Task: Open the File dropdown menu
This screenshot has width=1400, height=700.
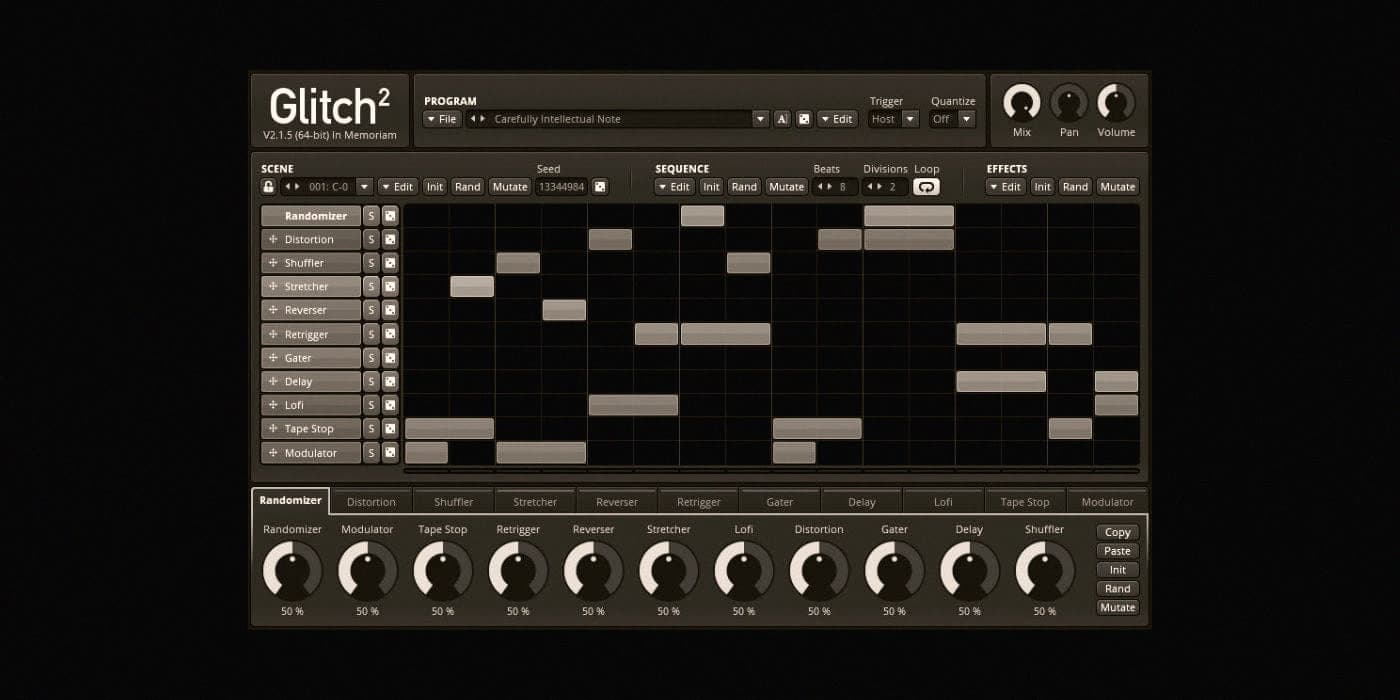Action: (442, 119)
